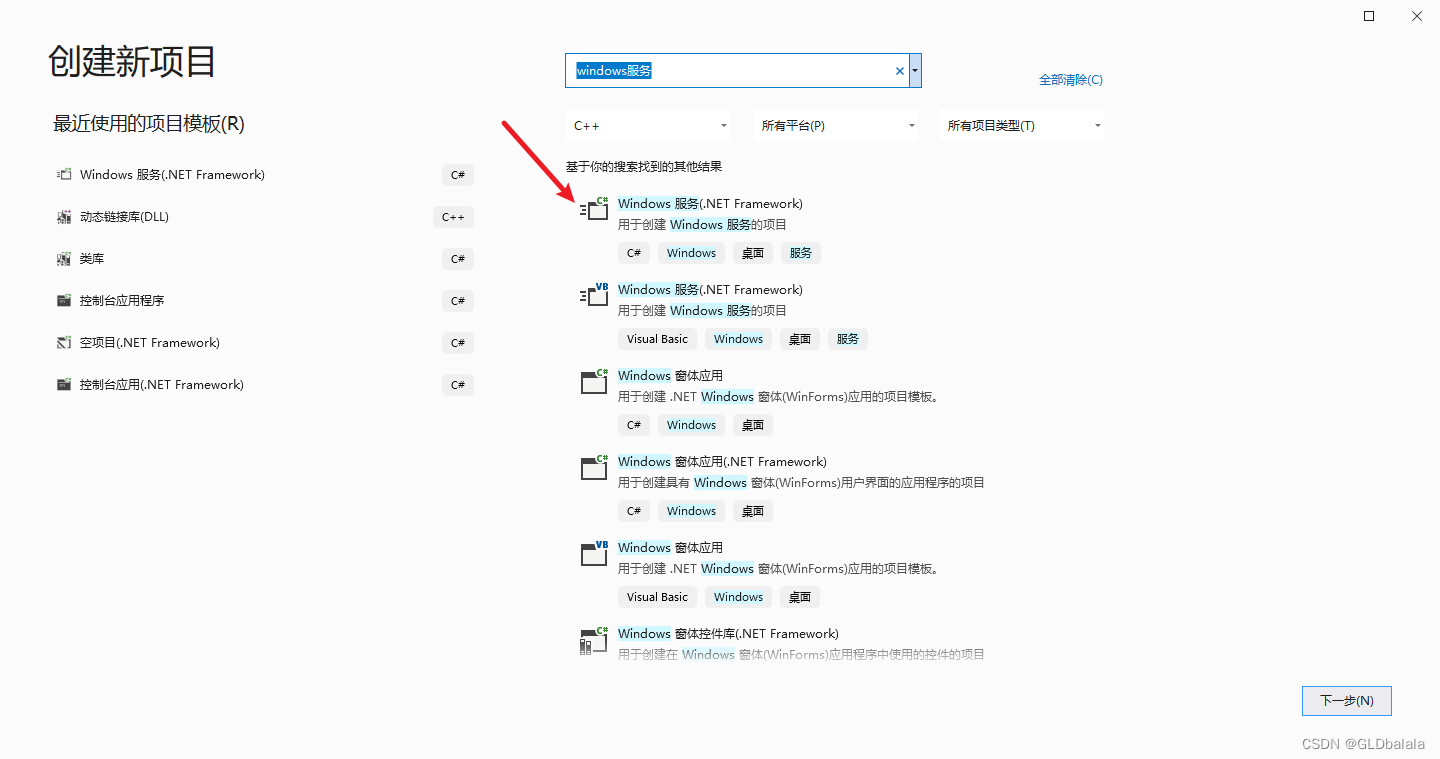Image resolution: width=1440 pixels, height=759 pixels.
Task: Choose 动态链接库(DLL) from recent templates
Action: [x=265, y=217]
